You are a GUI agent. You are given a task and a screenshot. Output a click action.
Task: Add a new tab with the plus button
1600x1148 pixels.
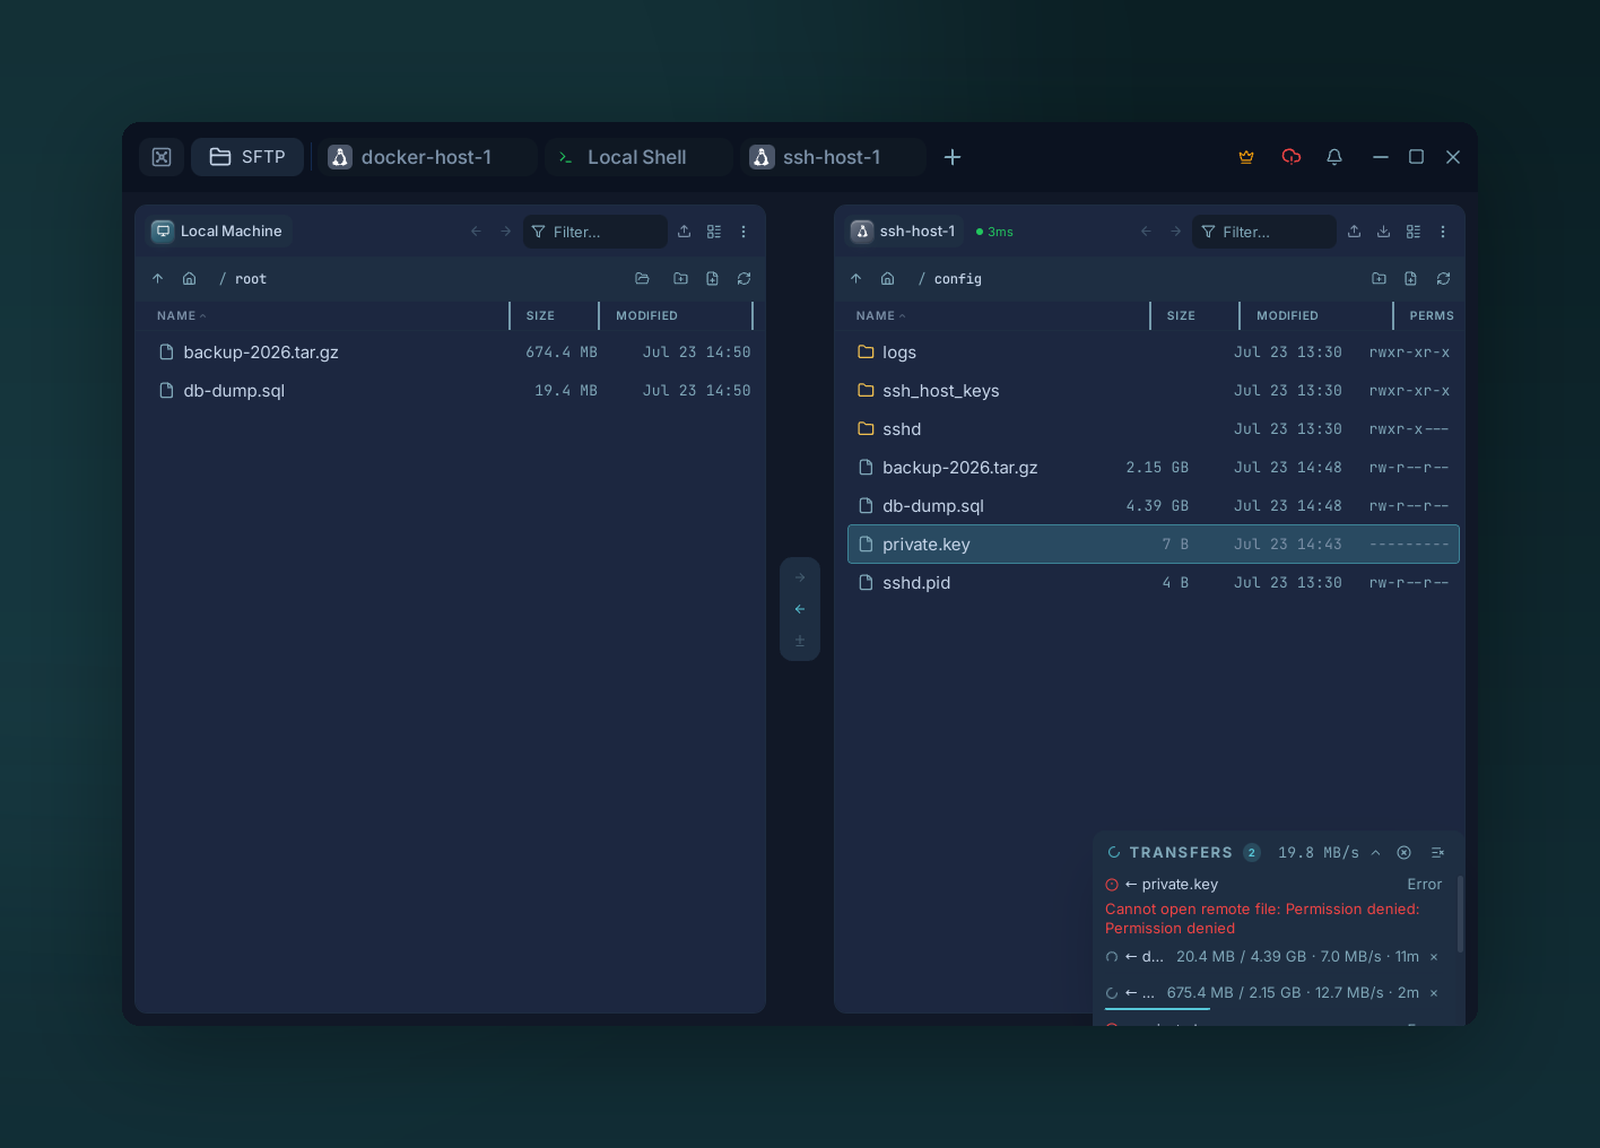click(x=952, y=157)
